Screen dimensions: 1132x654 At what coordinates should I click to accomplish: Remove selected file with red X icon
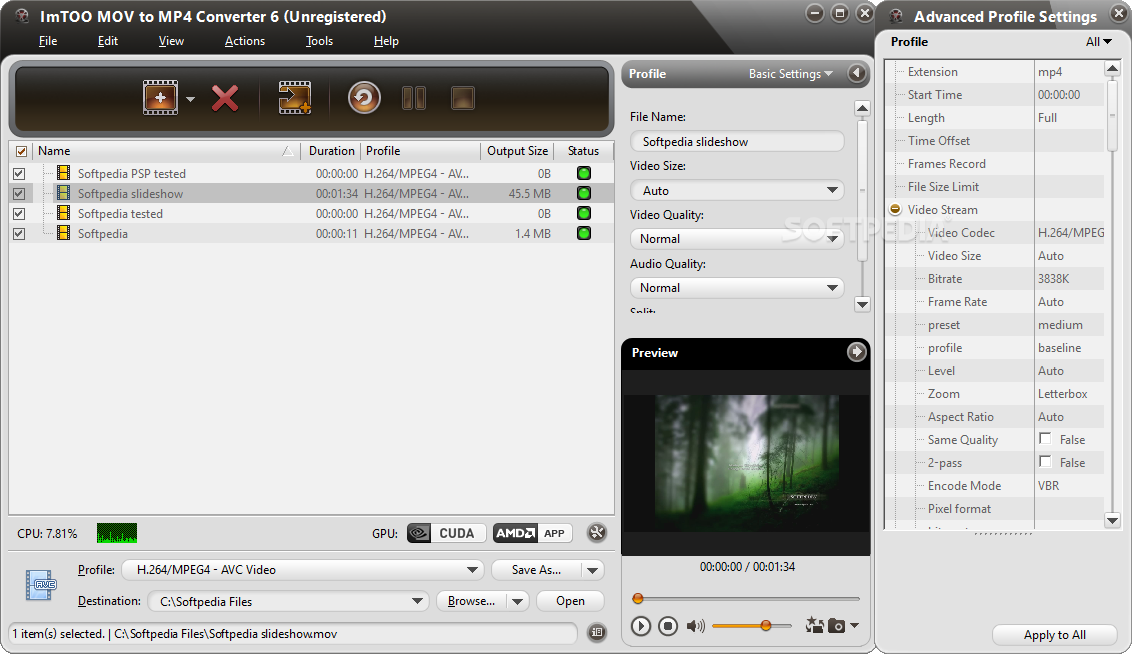[225, 98]
